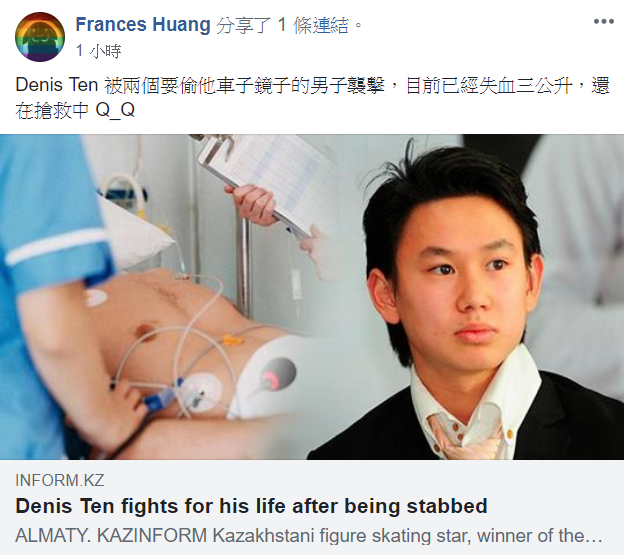Open Frances Huang's profile name link

(x=143, y=25)
